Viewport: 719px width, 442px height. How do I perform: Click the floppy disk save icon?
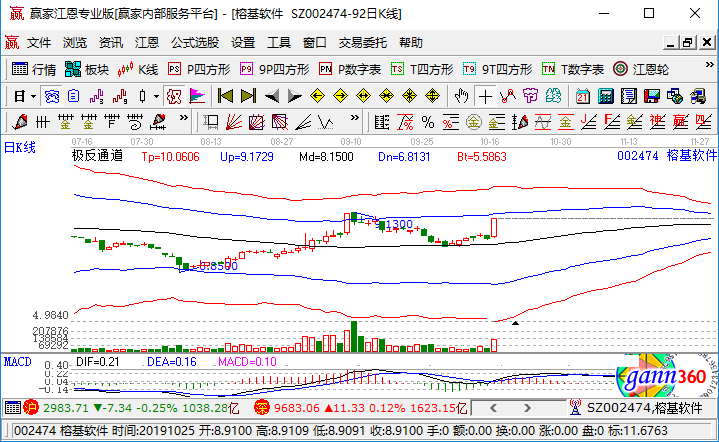pyautogui.click(x=652, y=97)
